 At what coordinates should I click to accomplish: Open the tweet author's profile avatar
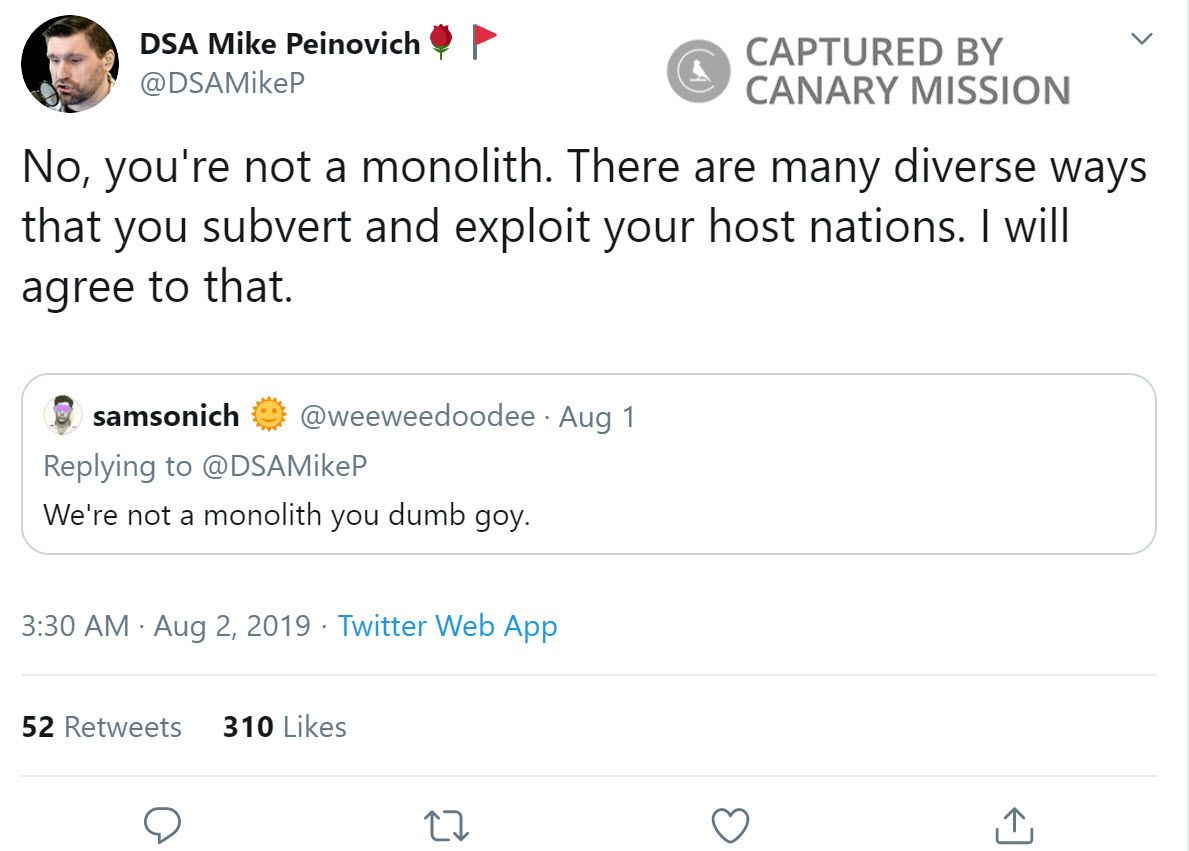click(70, 64)
